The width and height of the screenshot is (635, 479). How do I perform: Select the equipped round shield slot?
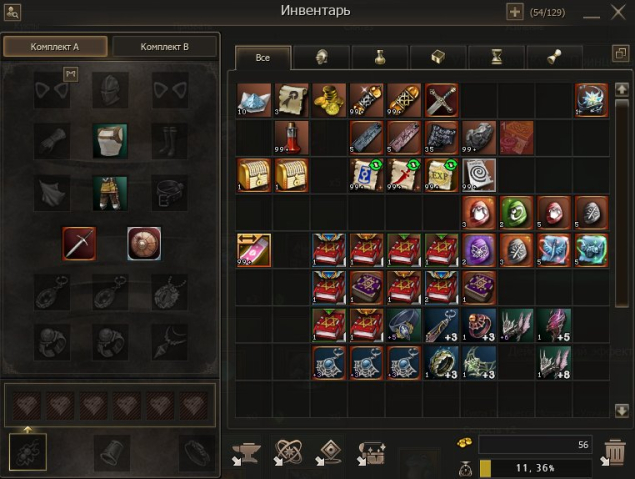coord(144,243)
